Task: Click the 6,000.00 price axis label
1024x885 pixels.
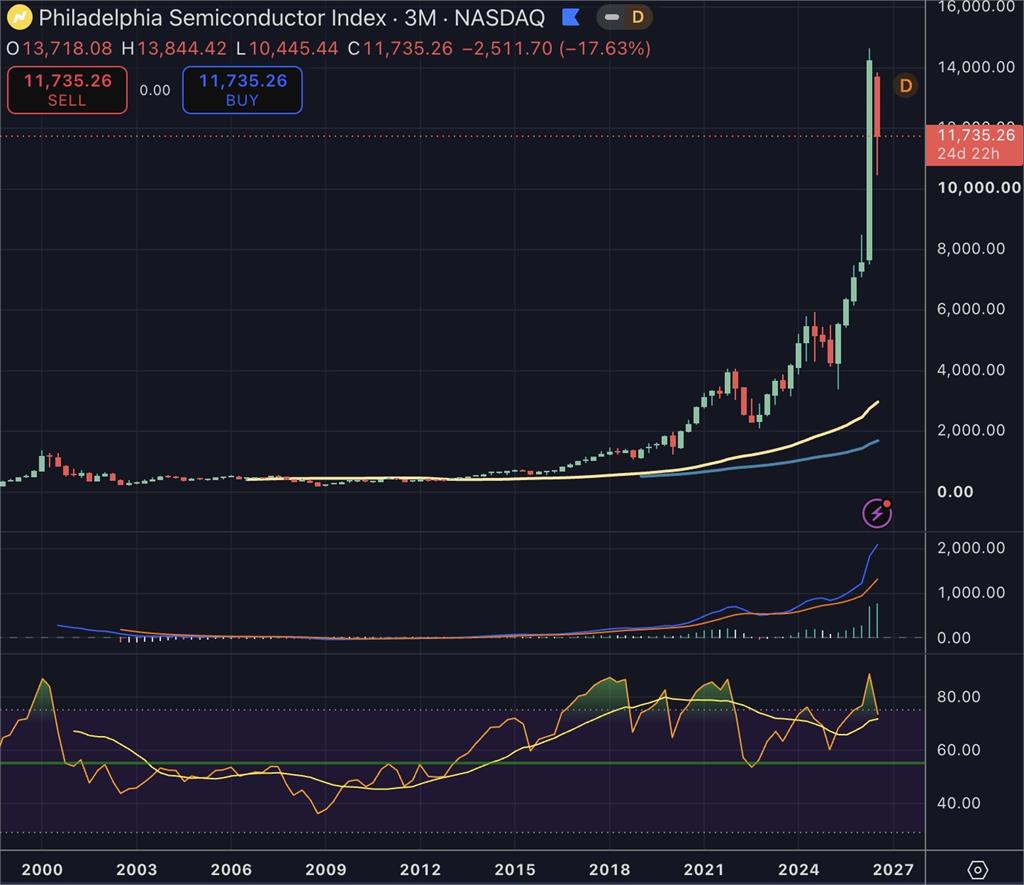Action: pos(970,309)
